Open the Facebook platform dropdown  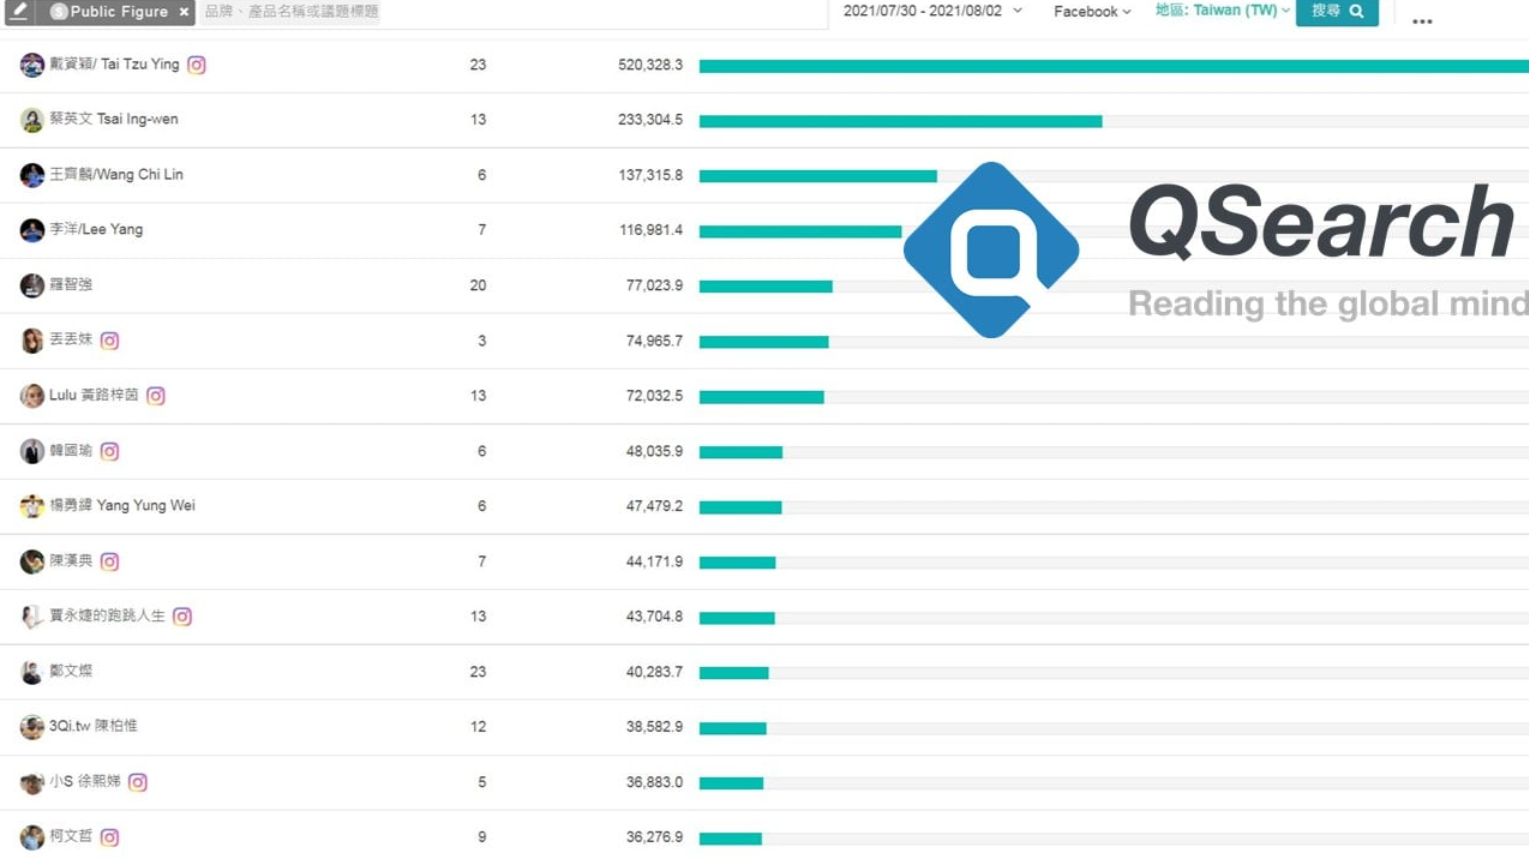pyautogui.click(x=1091, y=12)
